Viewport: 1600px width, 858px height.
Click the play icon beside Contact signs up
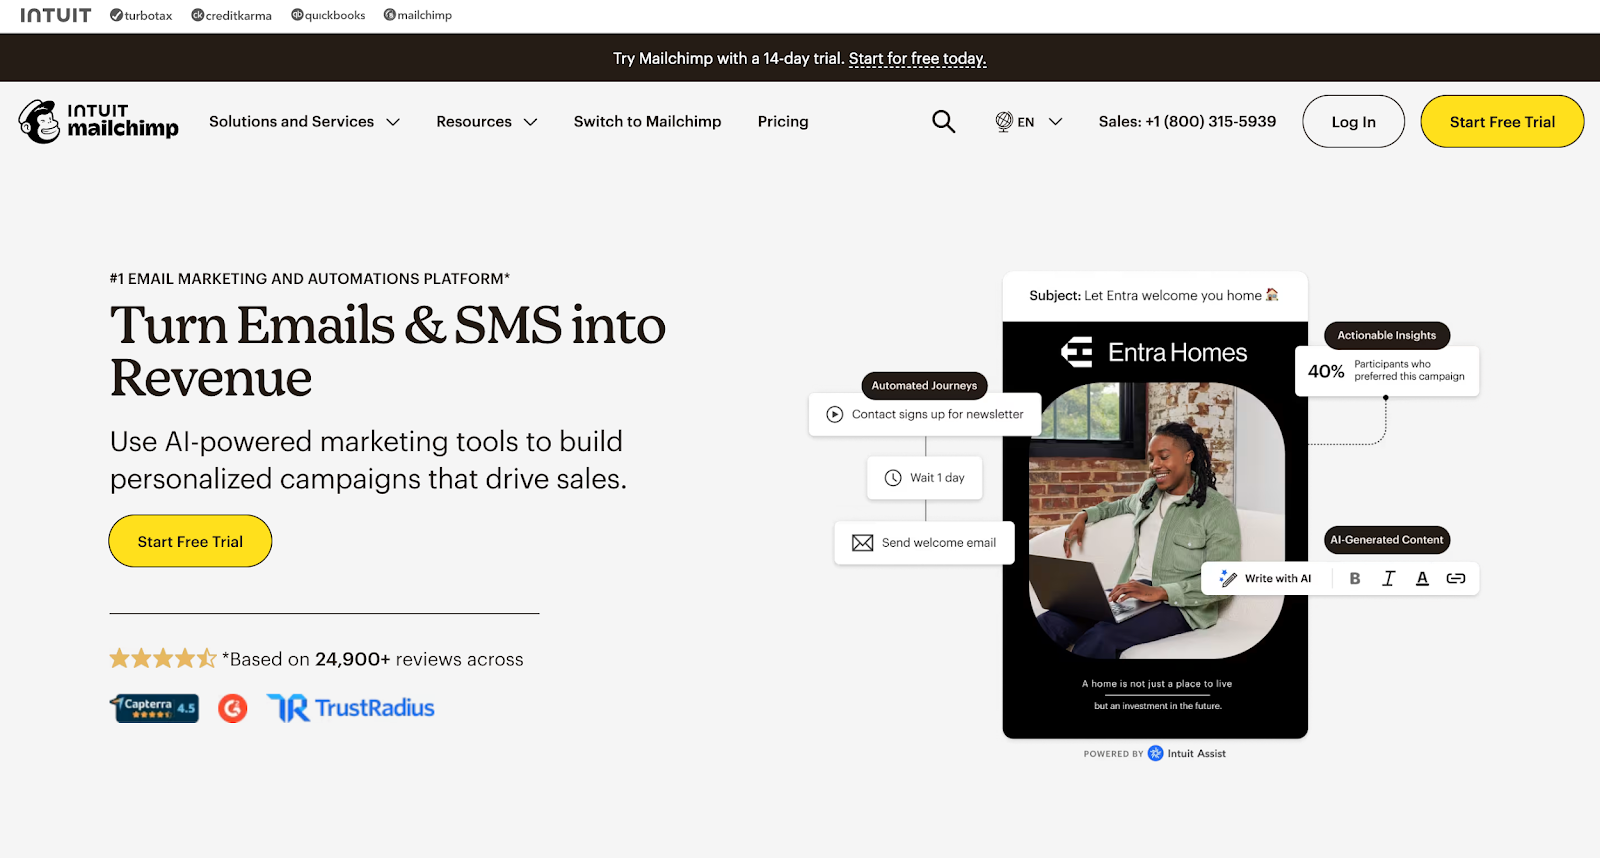point(835,414)
